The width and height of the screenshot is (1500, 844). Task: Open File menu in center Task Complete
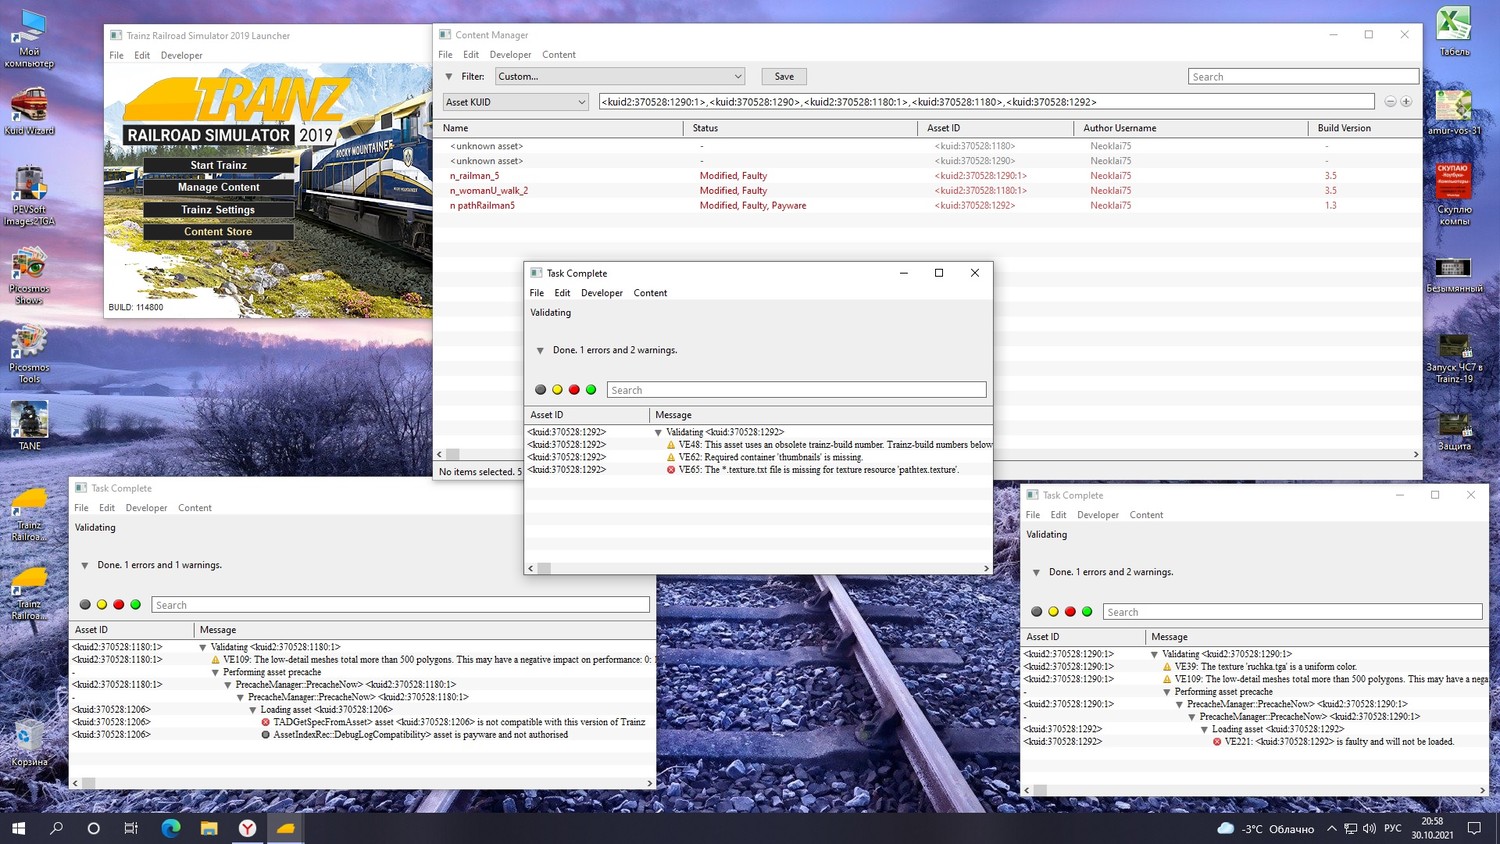536,293
